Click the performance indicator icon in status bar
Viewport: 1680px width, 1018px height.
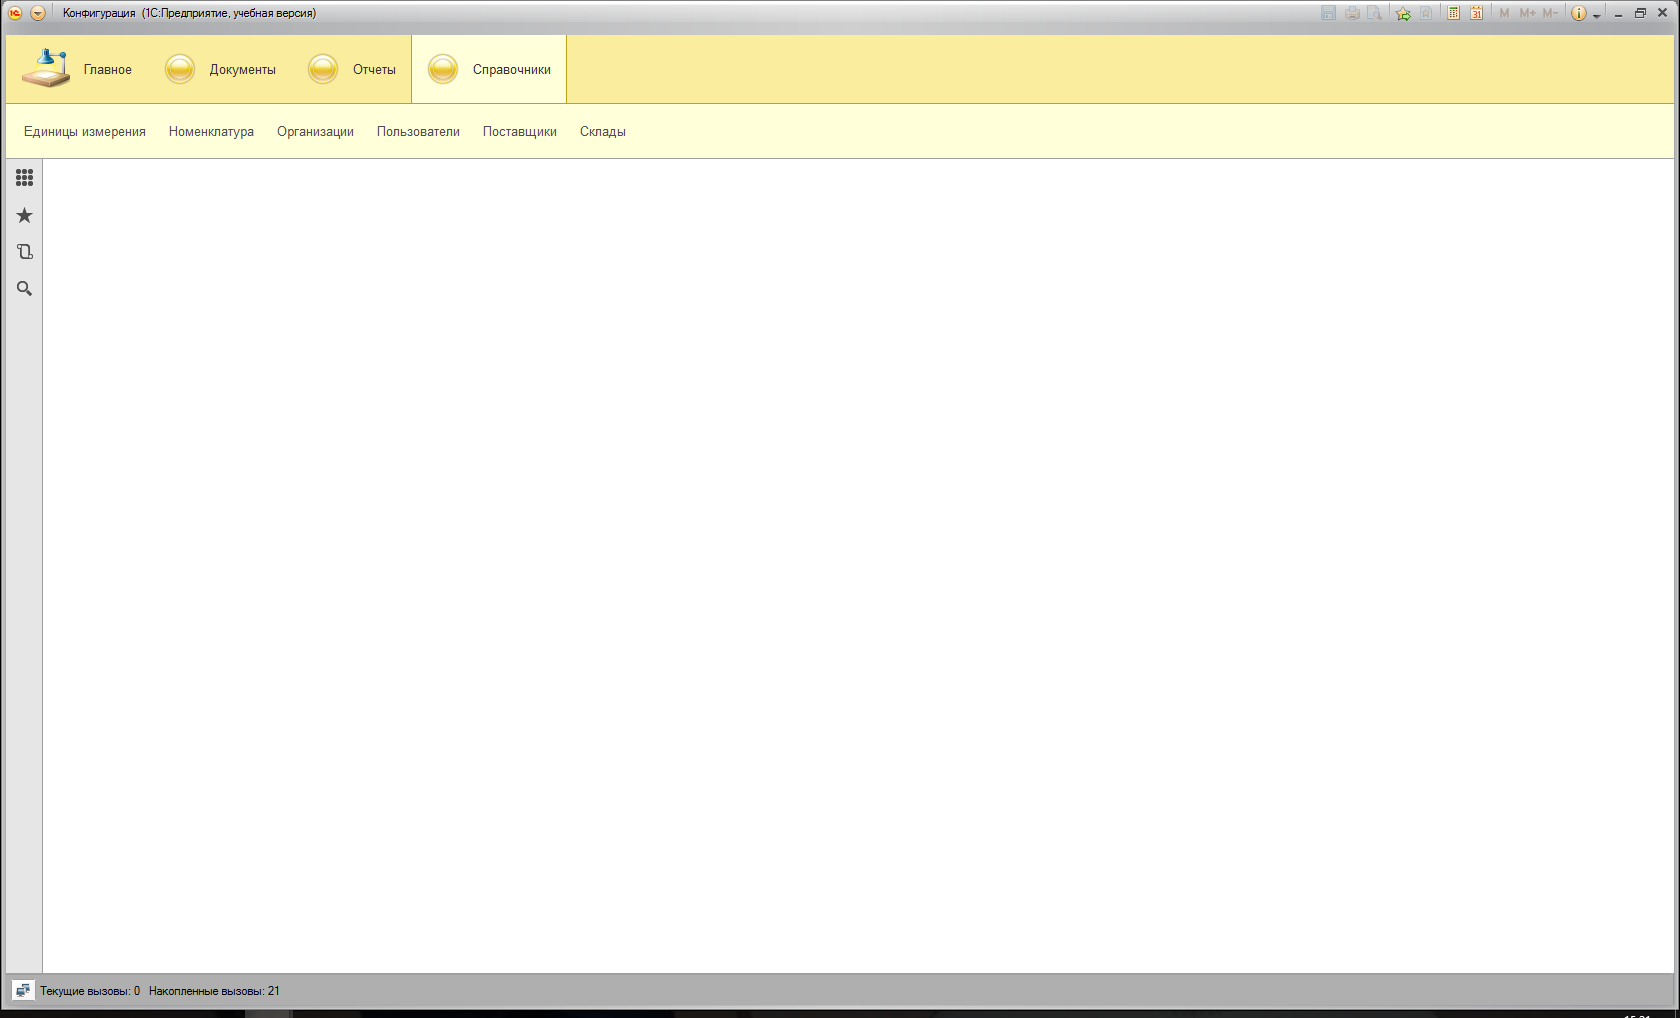coord(23,991)
